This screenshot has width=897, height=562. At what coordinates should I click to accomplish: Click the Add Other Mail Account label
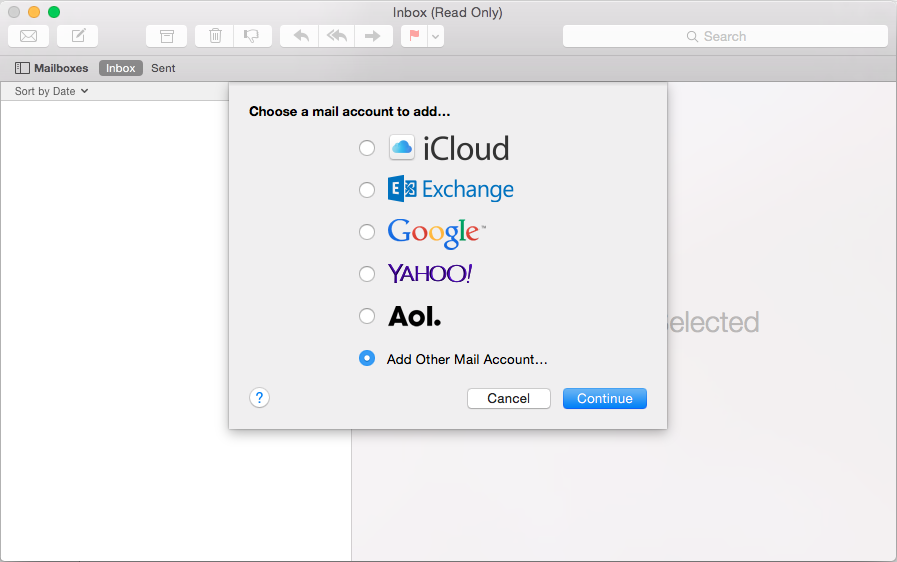pos(467,359)
